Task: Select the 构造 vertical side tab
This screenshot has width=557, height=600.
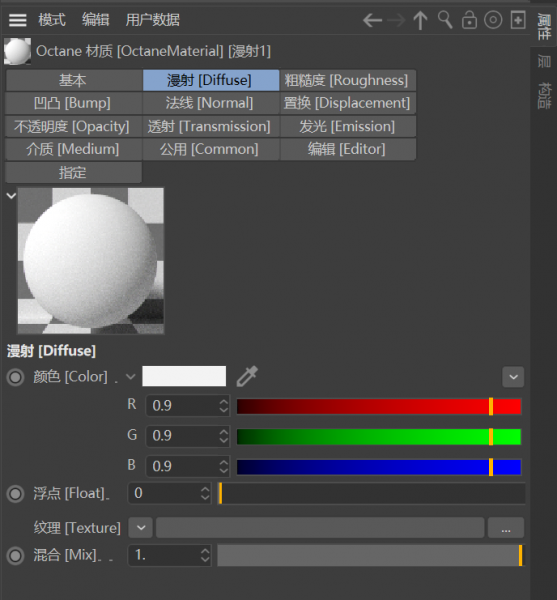Action: (544, 95)
